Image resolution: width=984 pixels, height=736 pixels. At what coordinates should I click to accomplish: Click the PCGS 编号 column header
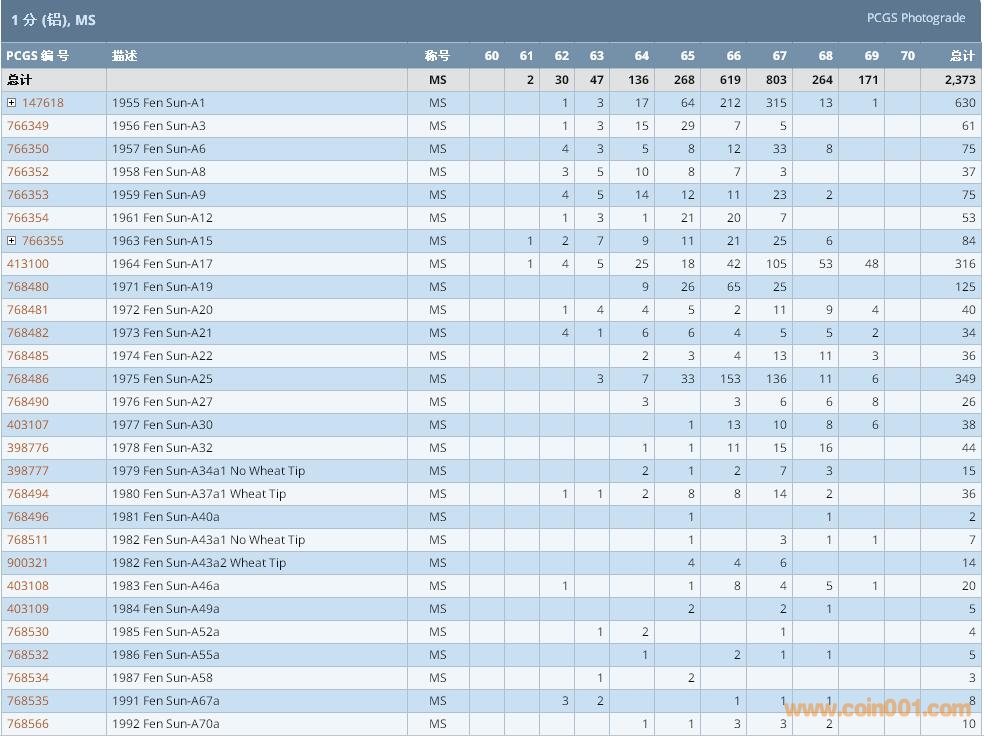pyautogui.click(x=38, y=56)
